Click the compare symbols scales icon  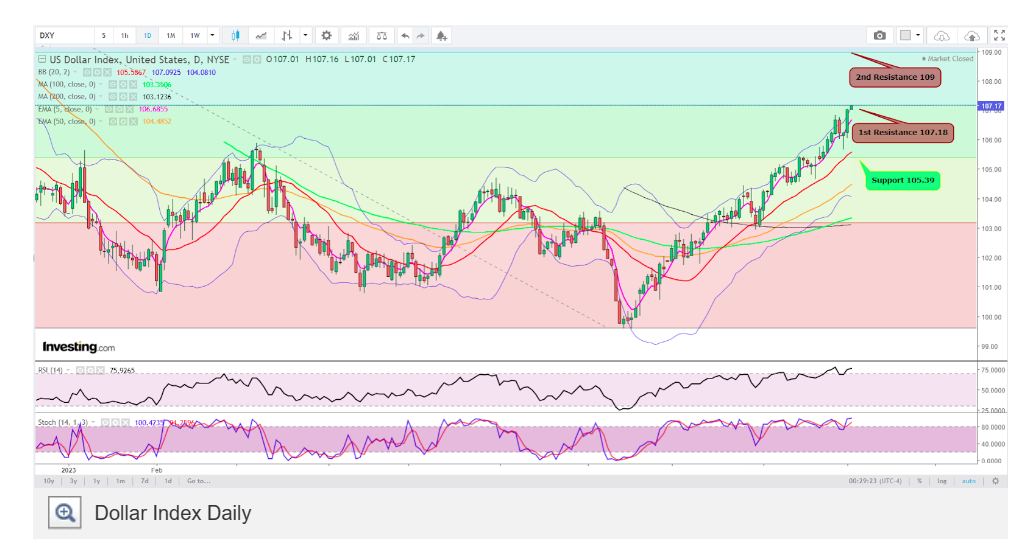point(381,35)
